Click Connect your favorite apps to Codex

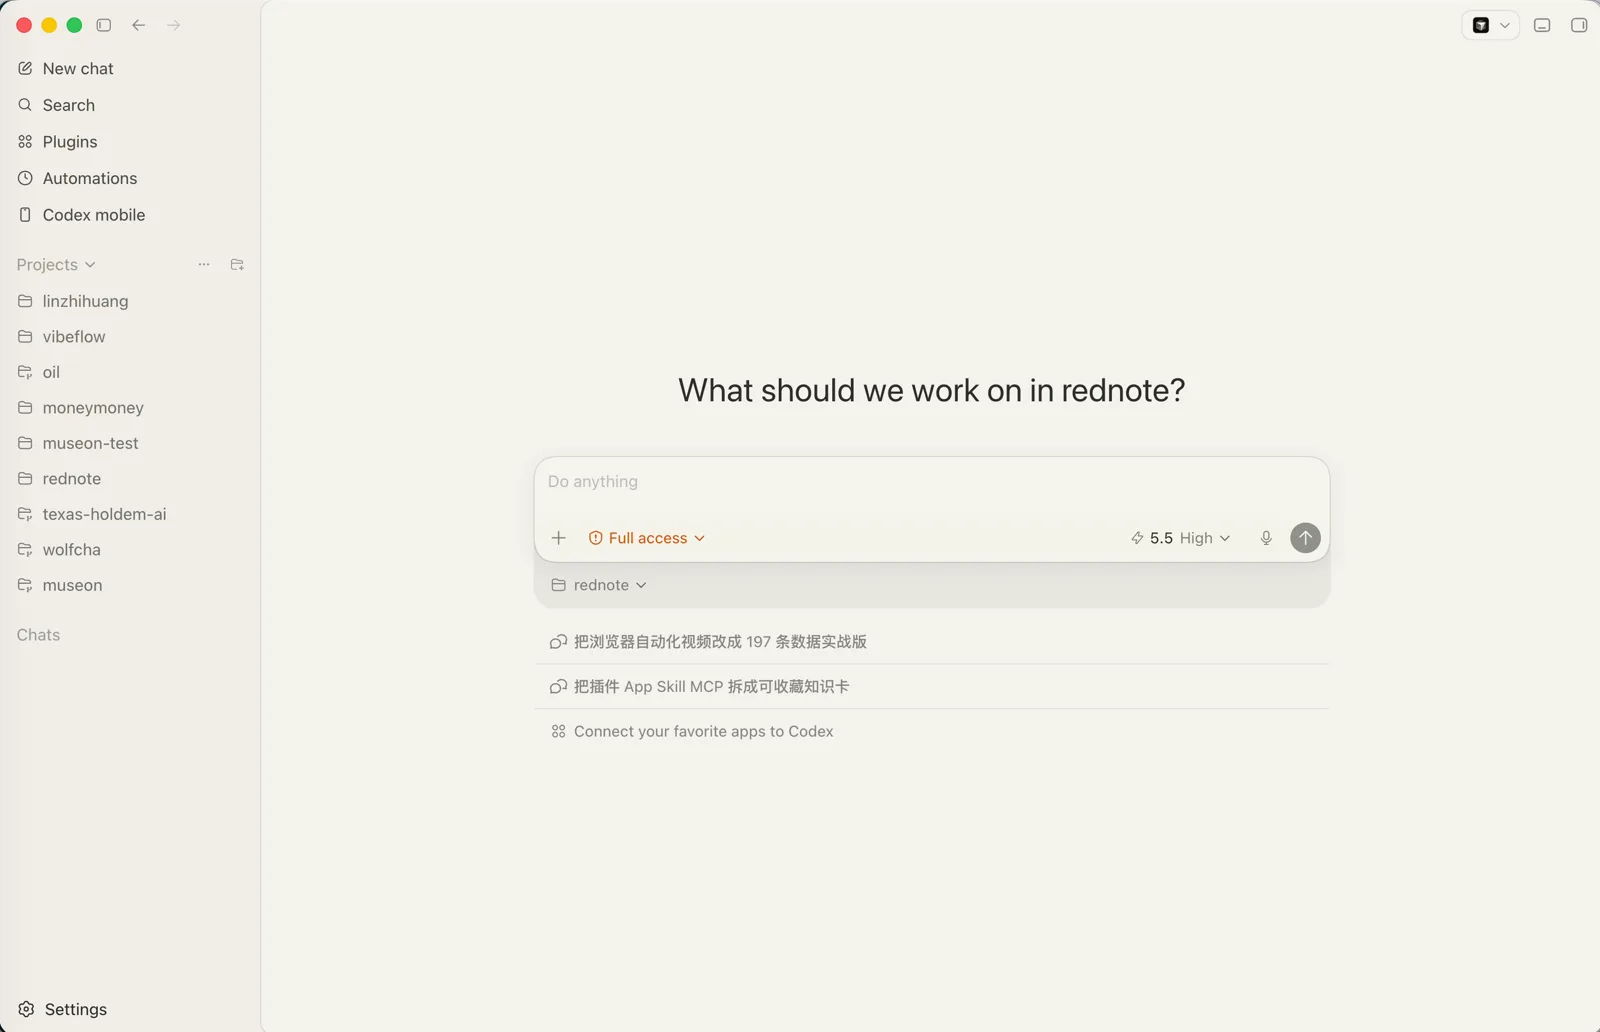[x=931, y=732]
